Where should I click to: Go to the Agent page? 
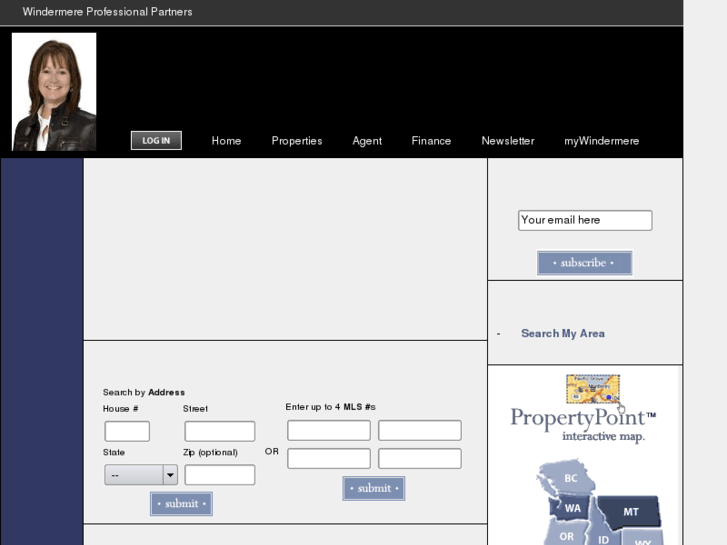[367, 141]
